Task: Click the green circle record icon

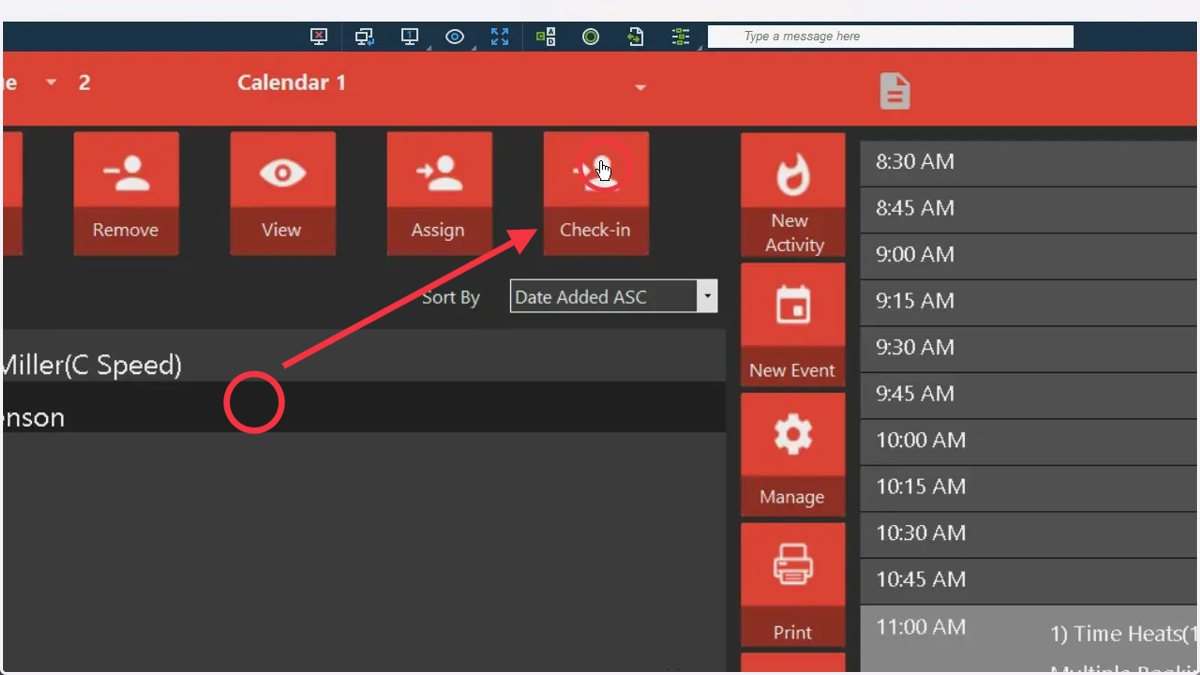Action: pos(591,37)
